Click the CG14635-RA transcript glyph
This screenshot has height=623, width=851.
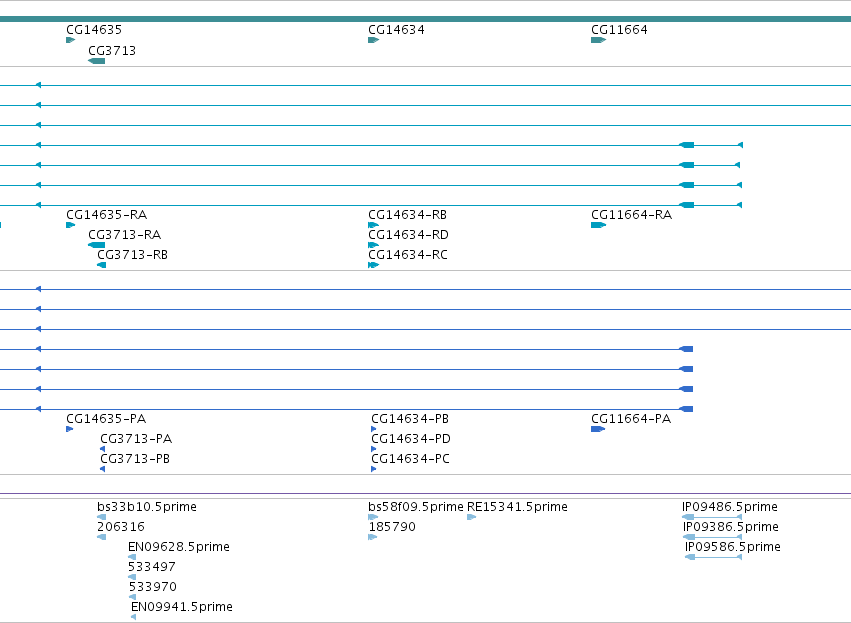pyautogui.click(x=71, y=225)
